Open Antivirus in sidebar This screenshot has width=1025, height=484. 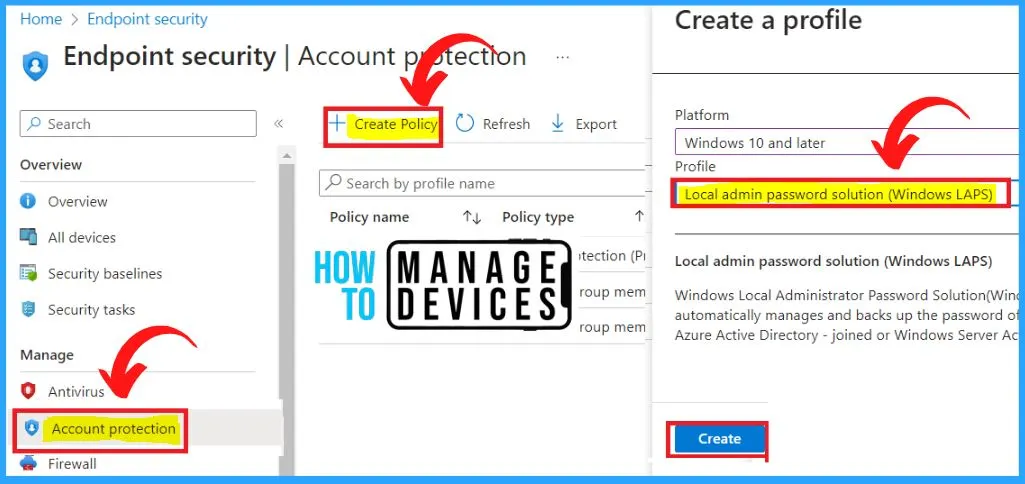point(76,392)
